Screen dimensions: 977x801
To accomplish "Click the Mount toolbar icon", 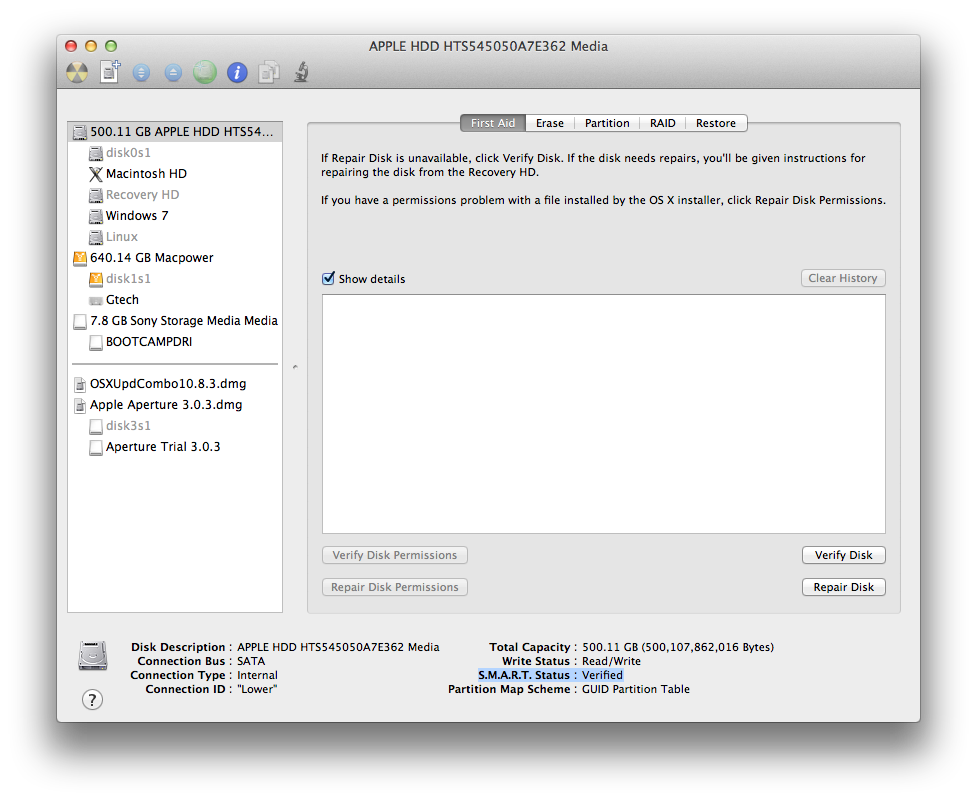I will [x=141, y=73].
